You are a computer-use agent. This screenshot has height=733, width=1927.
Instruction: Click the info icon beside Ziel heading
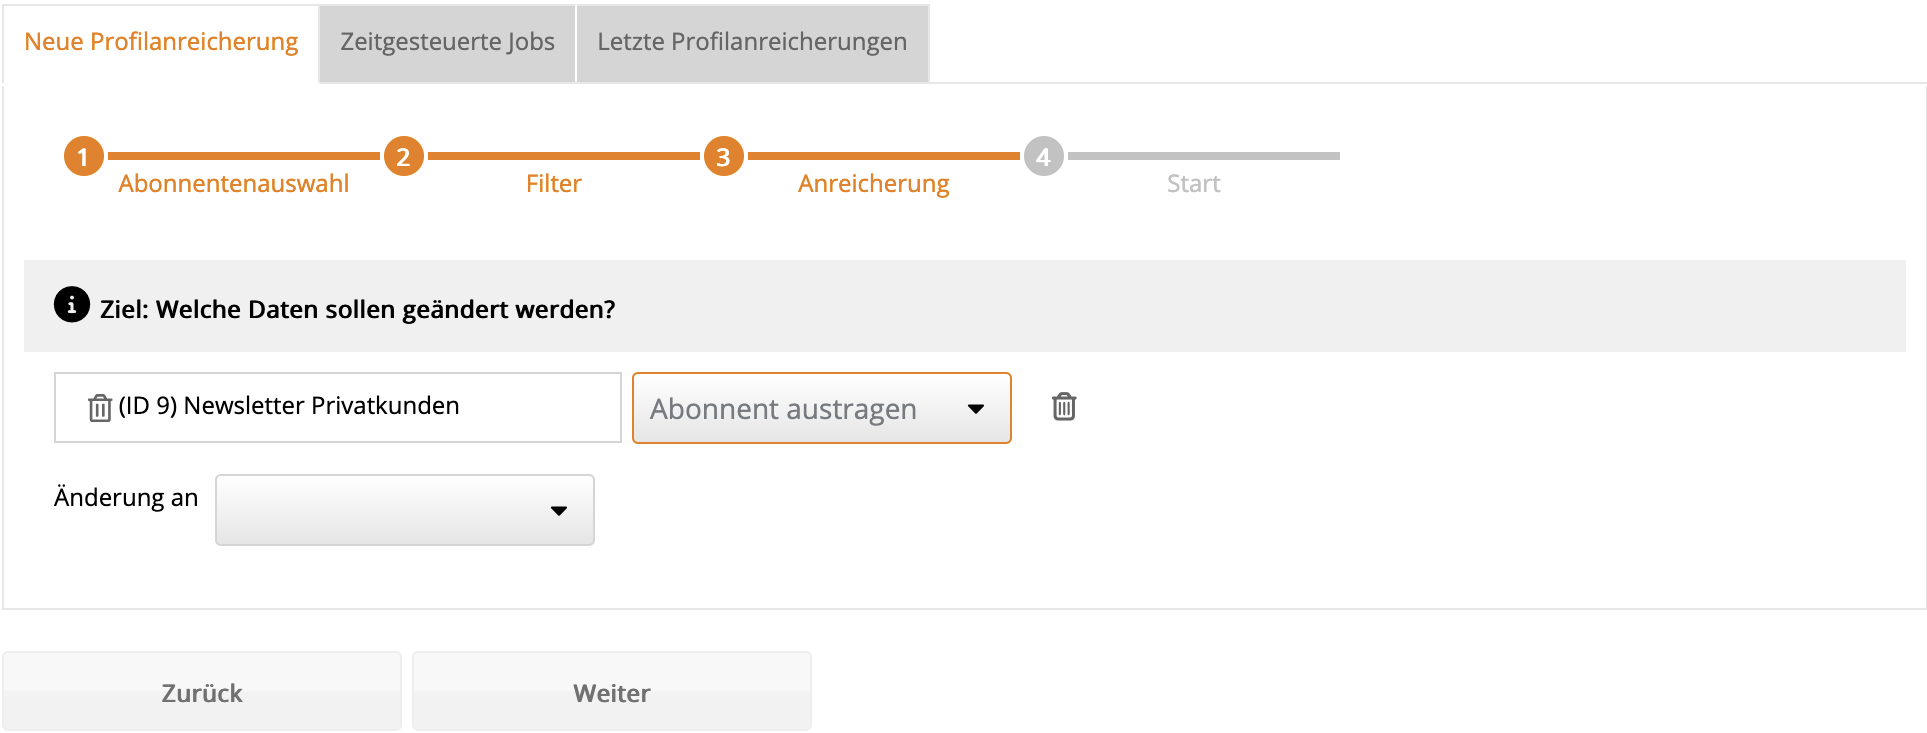[71, 305]
